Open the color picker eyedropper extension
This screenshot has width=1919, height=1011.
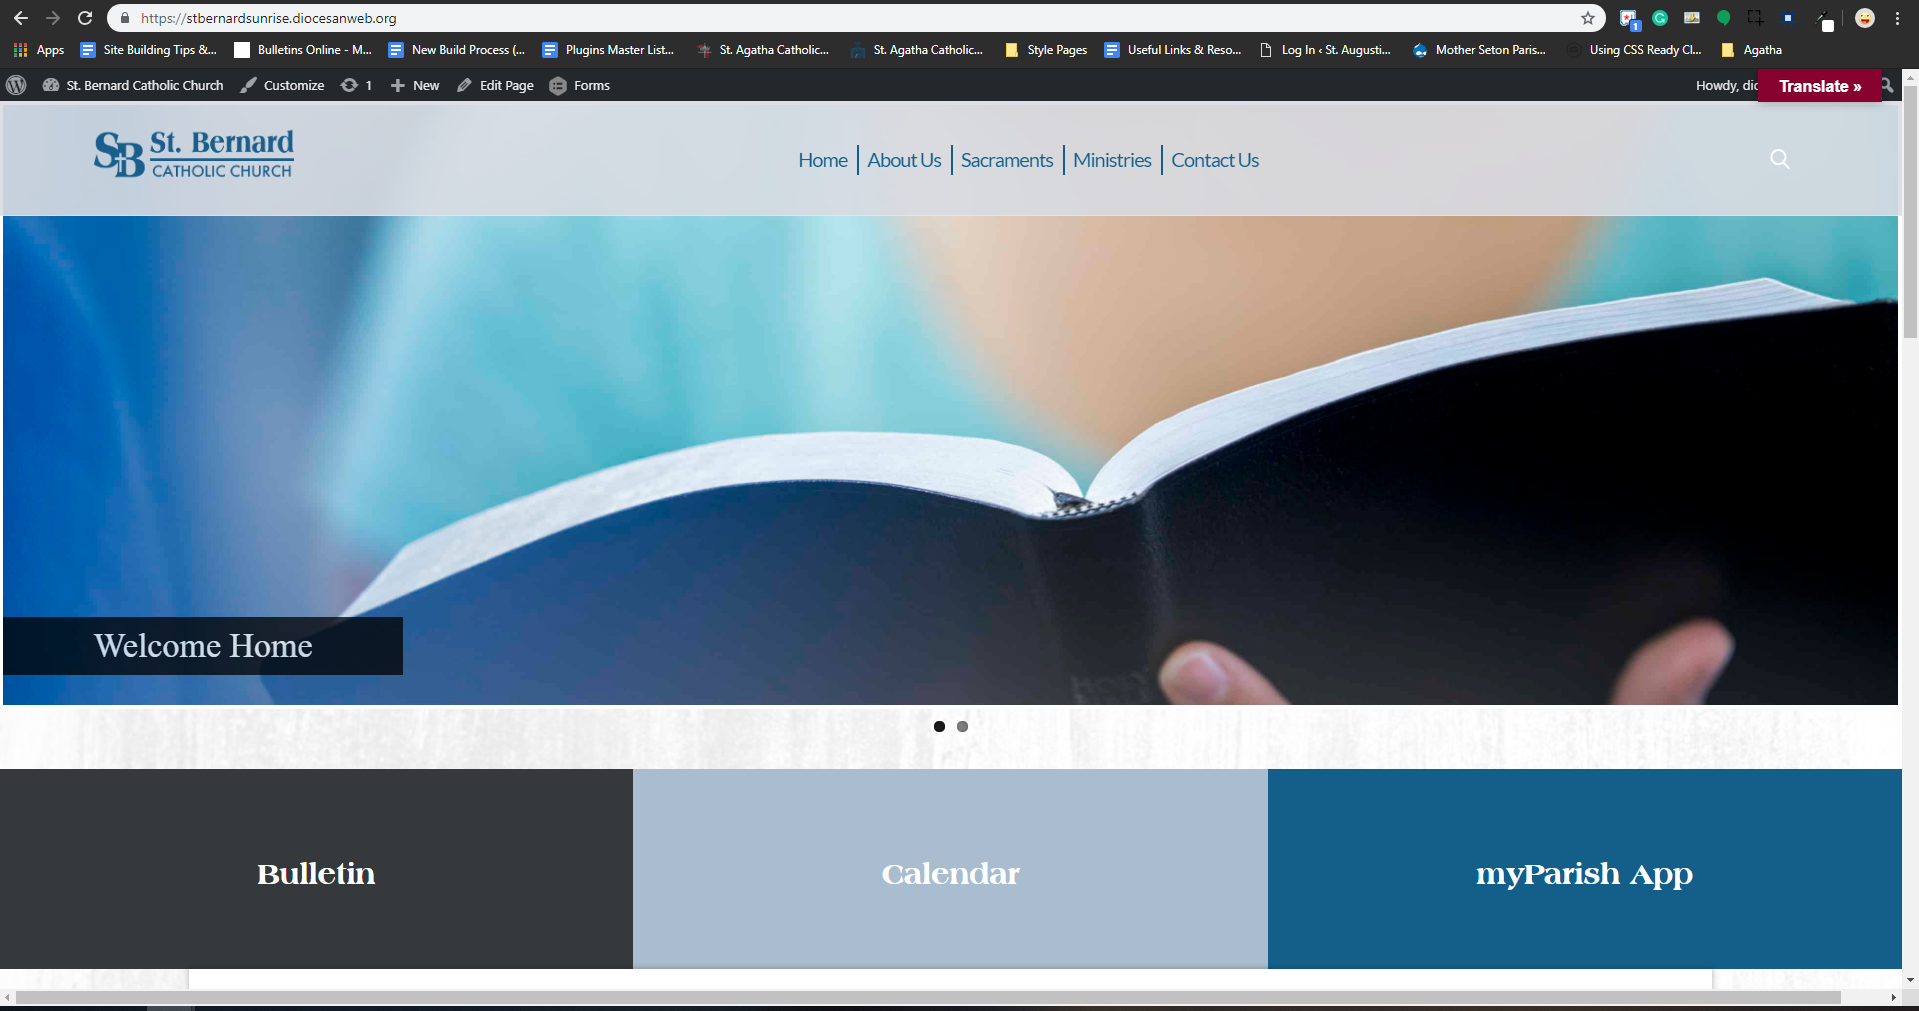pyautogui.click(x=1823, y=18)
